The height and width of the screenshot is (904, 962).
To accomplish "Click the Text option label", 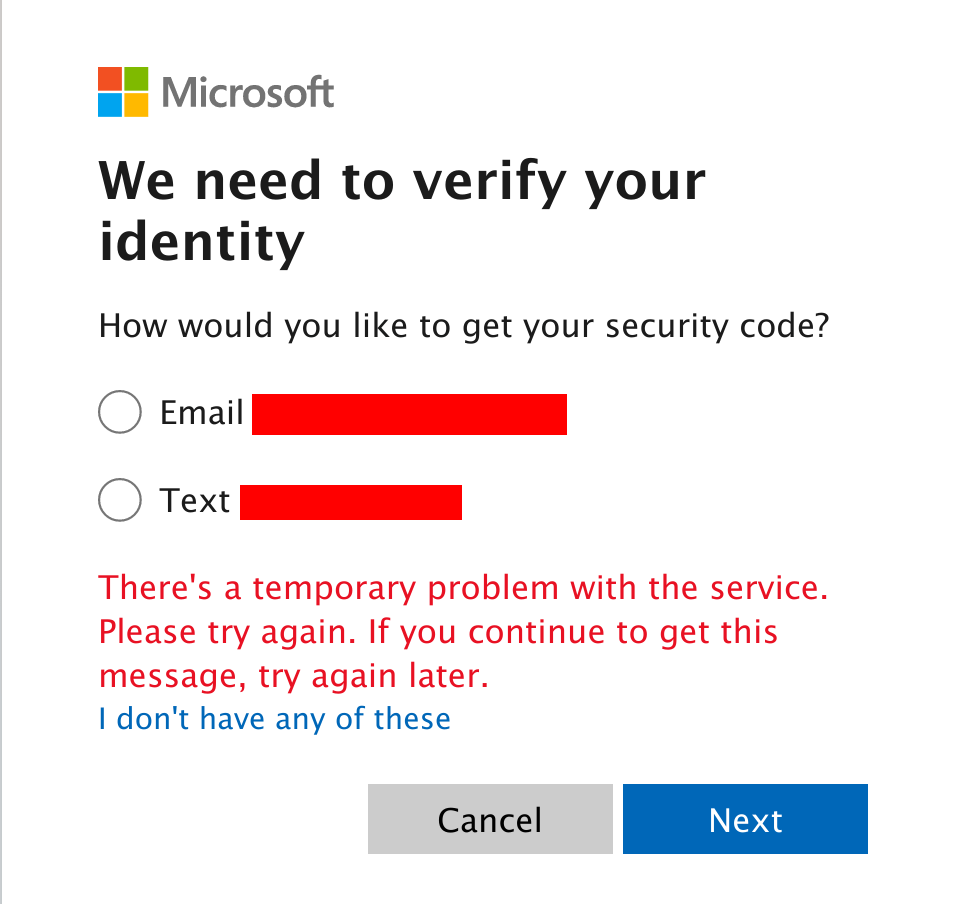I will [194, 501].
